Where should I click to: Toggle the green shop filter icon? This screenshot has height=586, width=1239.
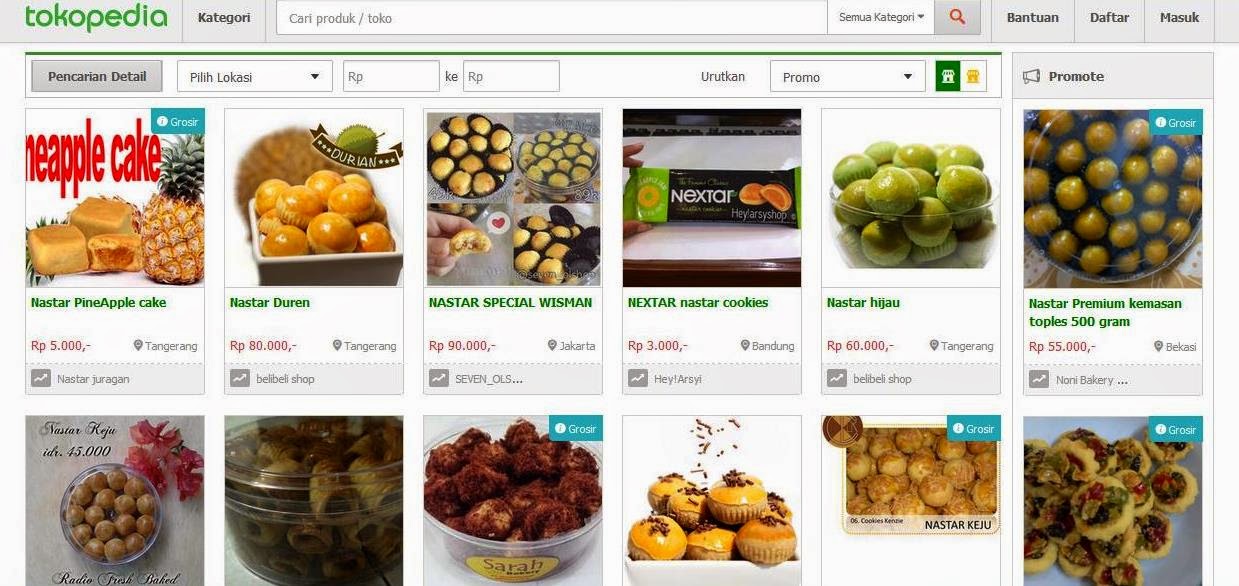tap(948, 77)
